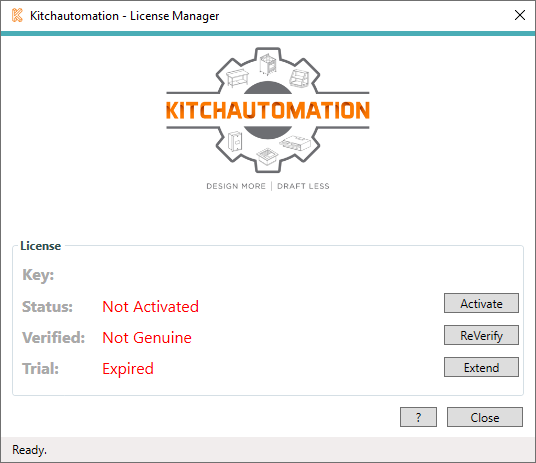Click the ReVerify button
536x463 pixels.
click(481, 335)
